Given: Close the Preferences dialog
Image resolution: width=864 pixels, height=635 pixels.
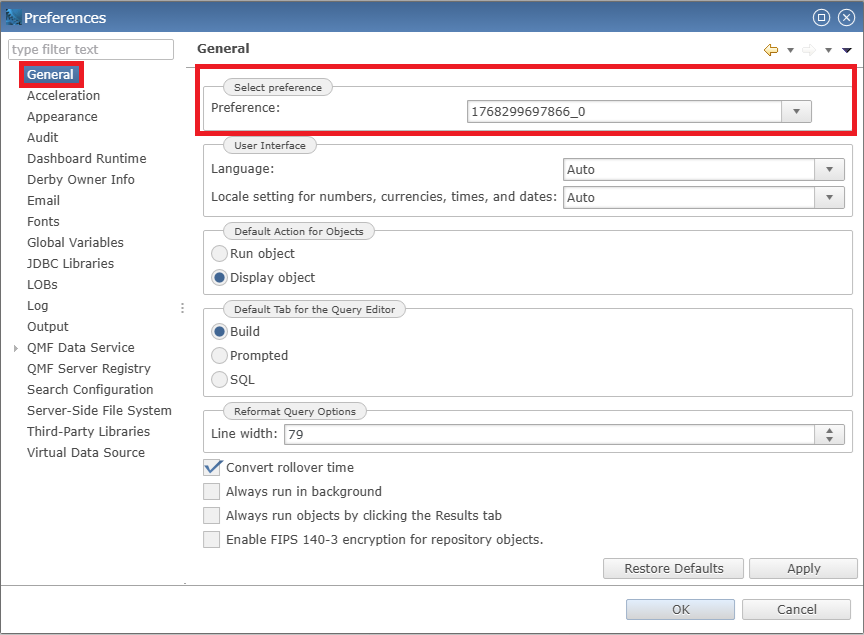Looking at the screenshot, I should [846, 18].
